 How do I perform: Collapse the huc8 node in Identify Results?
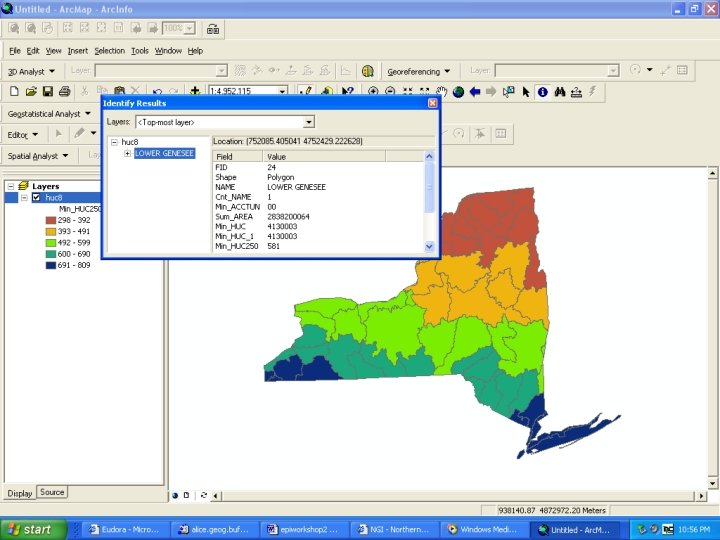point(115,142)
